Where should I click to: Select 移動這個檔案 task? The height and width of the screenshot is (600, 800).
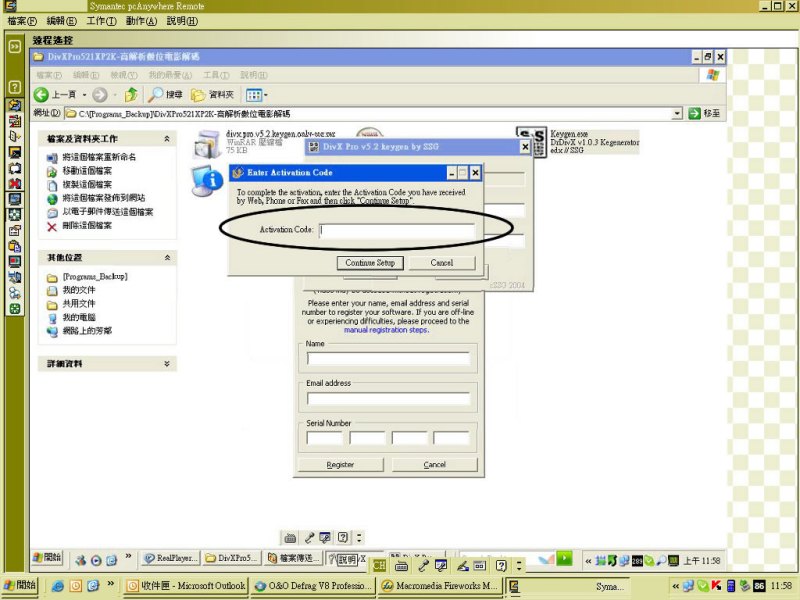pos(87,171)
